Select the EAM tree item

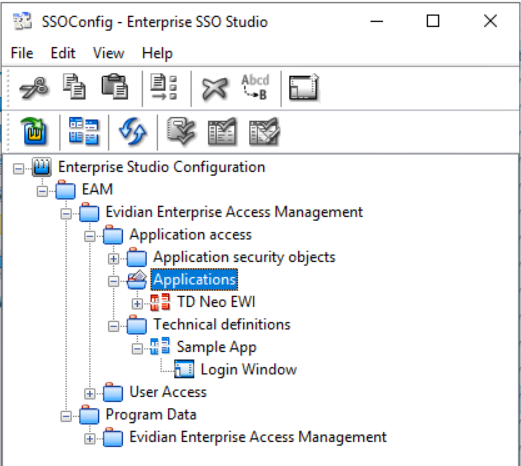[97, 189]
